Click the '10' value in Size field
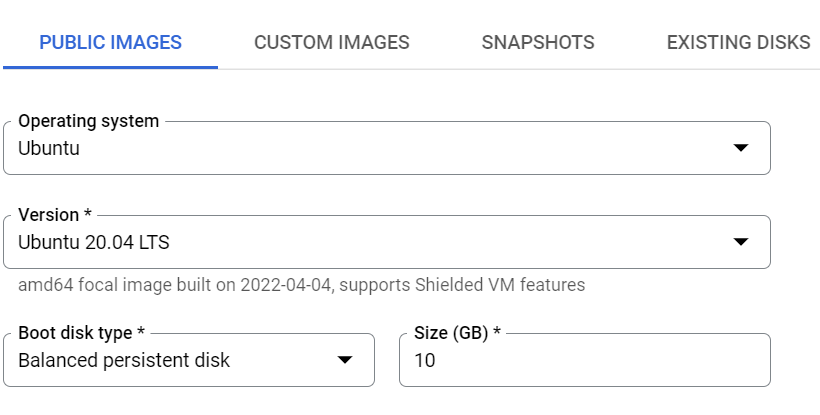The image size is (820, 415). (425, 360)
